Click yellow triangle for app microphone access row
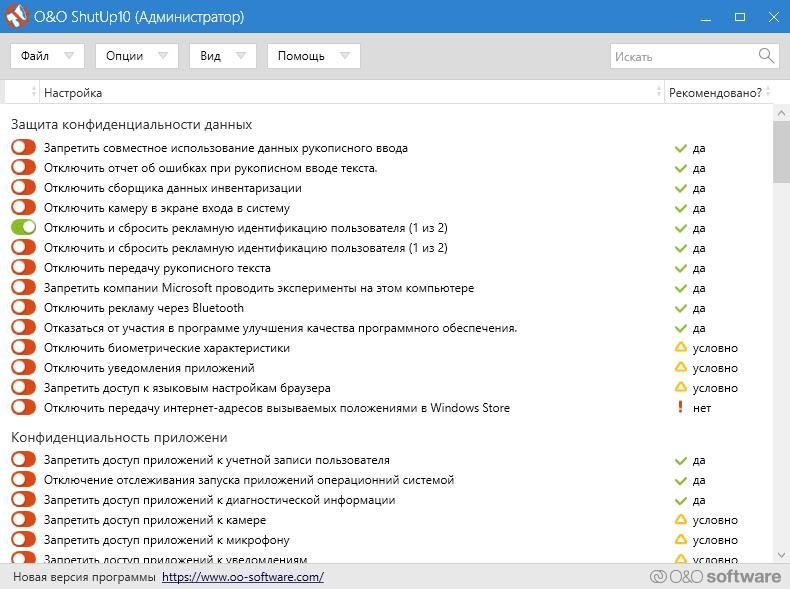 tap(681, 539)
